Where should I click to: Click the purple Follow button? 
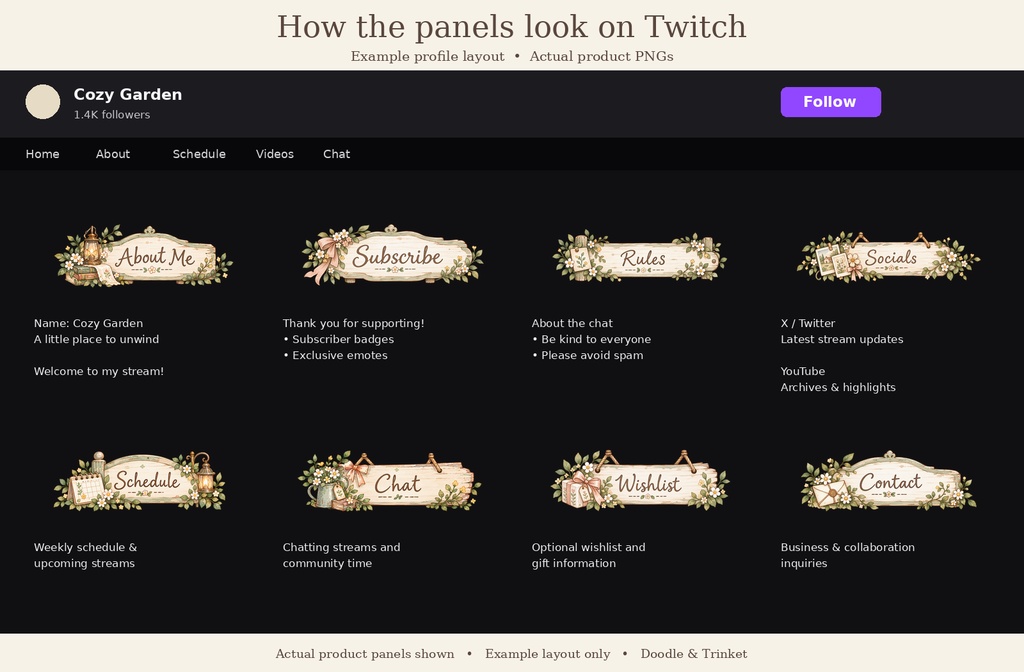pyautogui.click(x=831, y=102)
